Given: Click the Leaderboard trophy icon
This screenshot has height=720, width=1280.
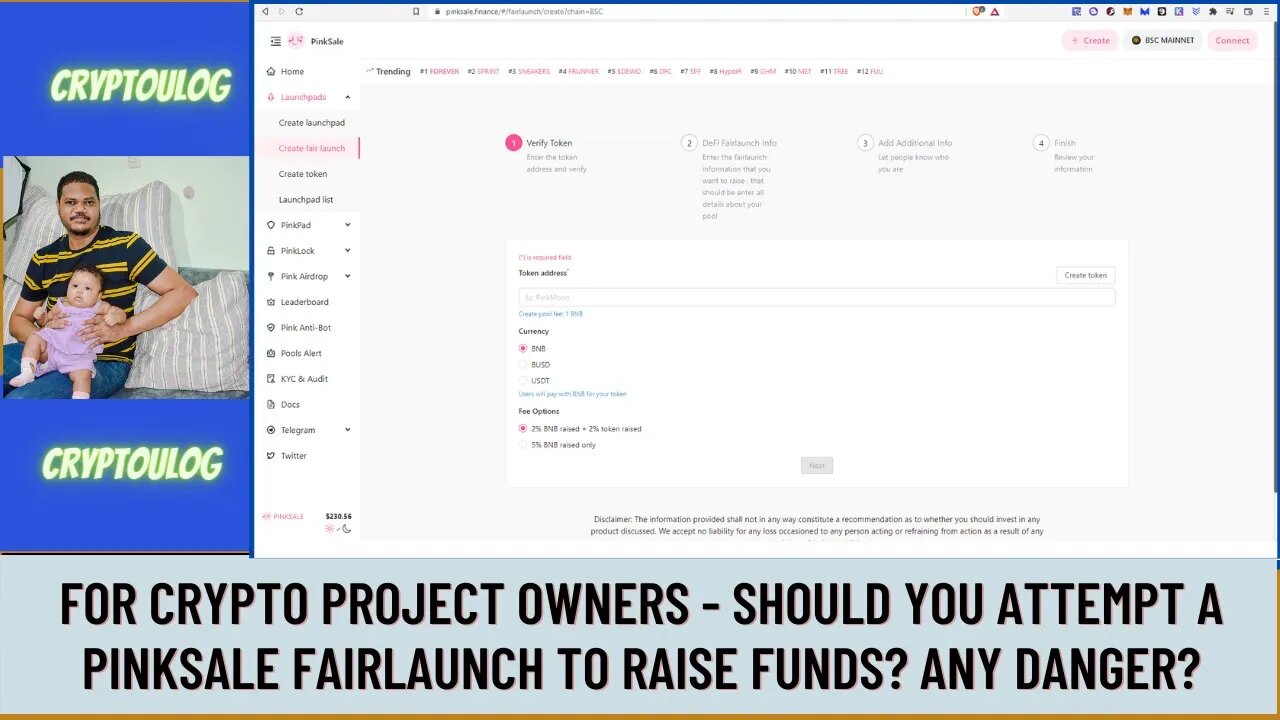Looking at the screenshot, I should 271,302.
